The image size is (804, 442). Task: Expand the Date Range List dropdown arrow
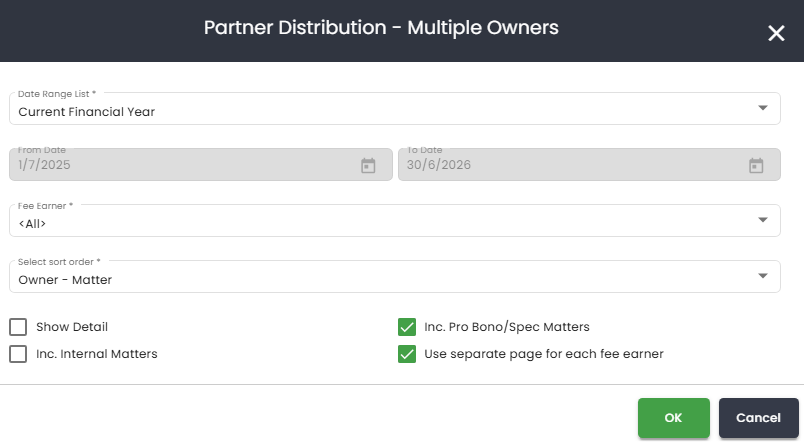763,108
